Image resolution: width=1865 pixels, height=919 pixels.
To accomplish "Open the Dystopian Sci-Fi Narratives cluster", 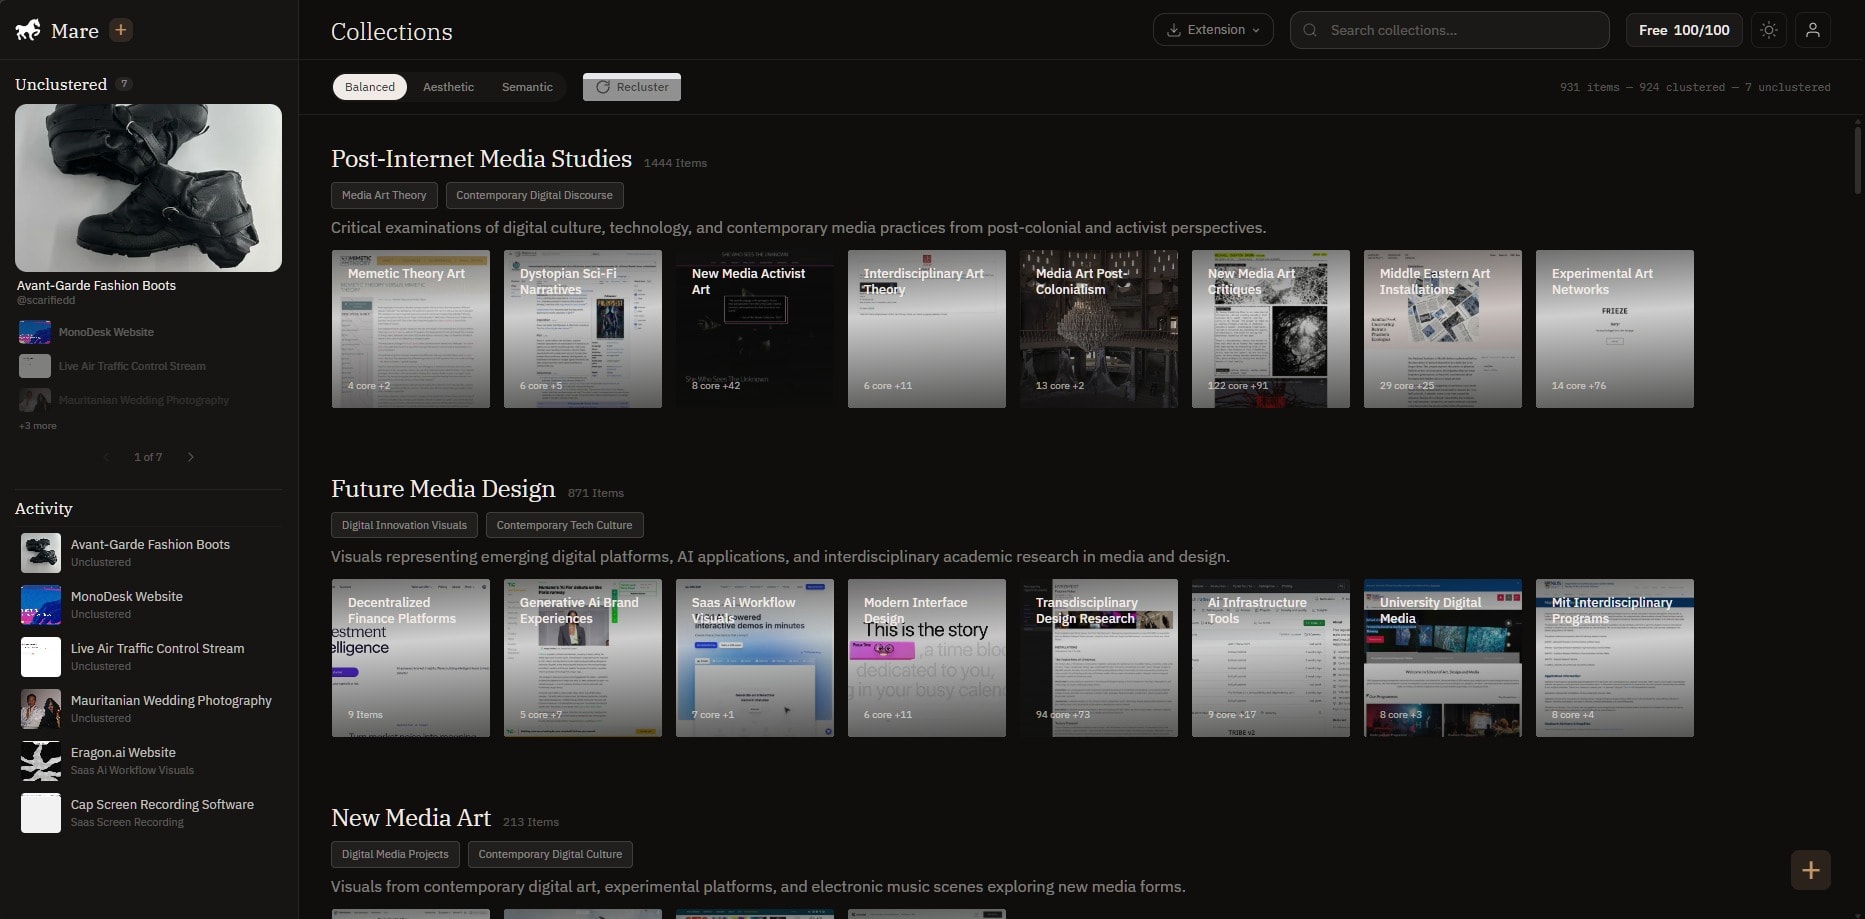I will coord(583,329).
